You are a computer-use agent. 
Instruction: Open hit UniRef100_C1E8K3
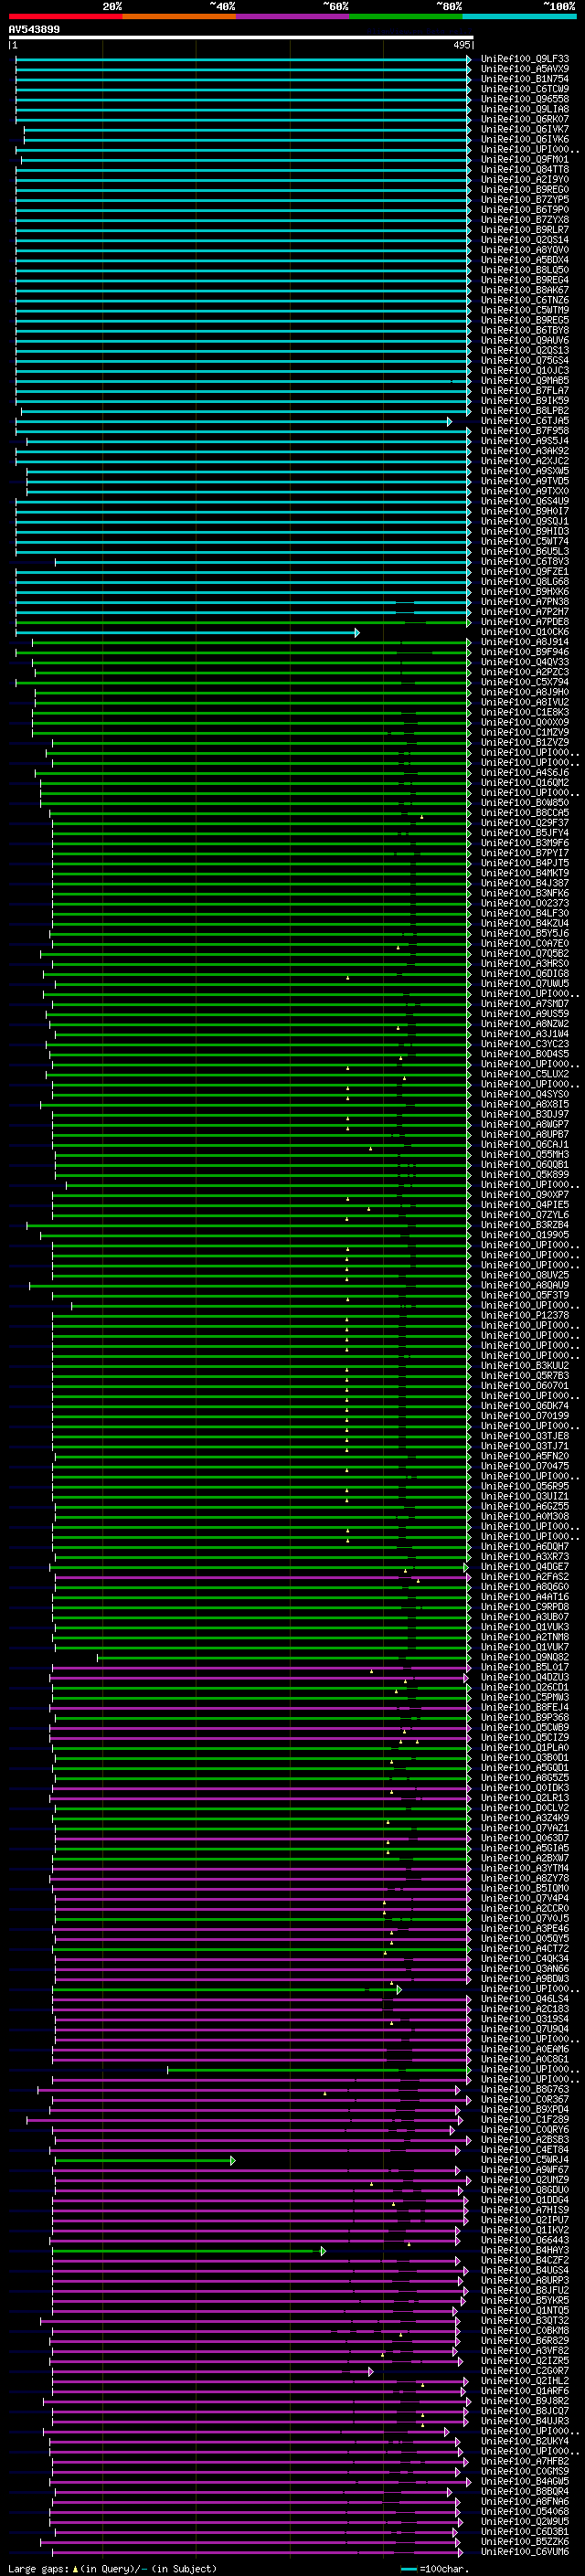click(x=525, y=713)
